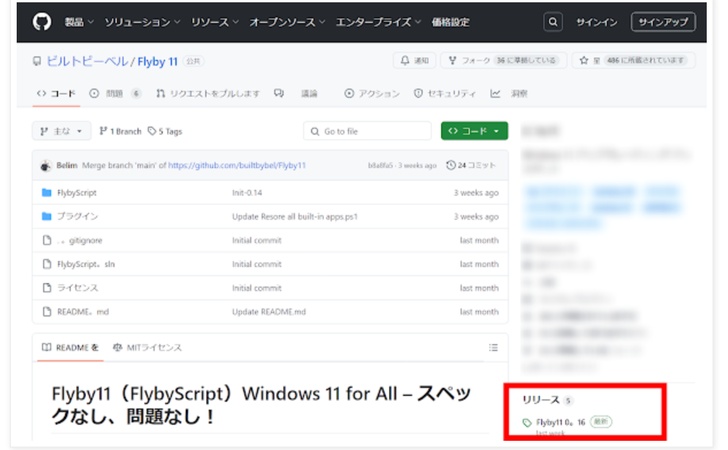The height and width of the screenshot is (450, 728).
Task: Select the README を tab
Action: (x=70, y=347)
